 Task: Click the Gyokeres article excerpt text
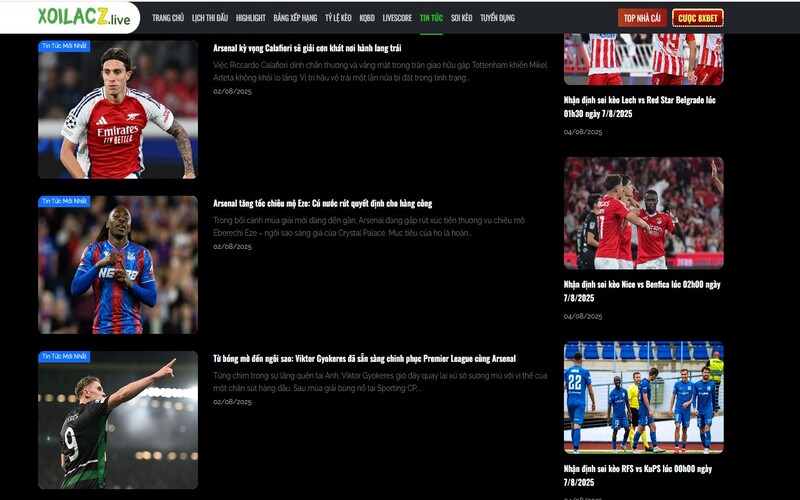[380, 382]
